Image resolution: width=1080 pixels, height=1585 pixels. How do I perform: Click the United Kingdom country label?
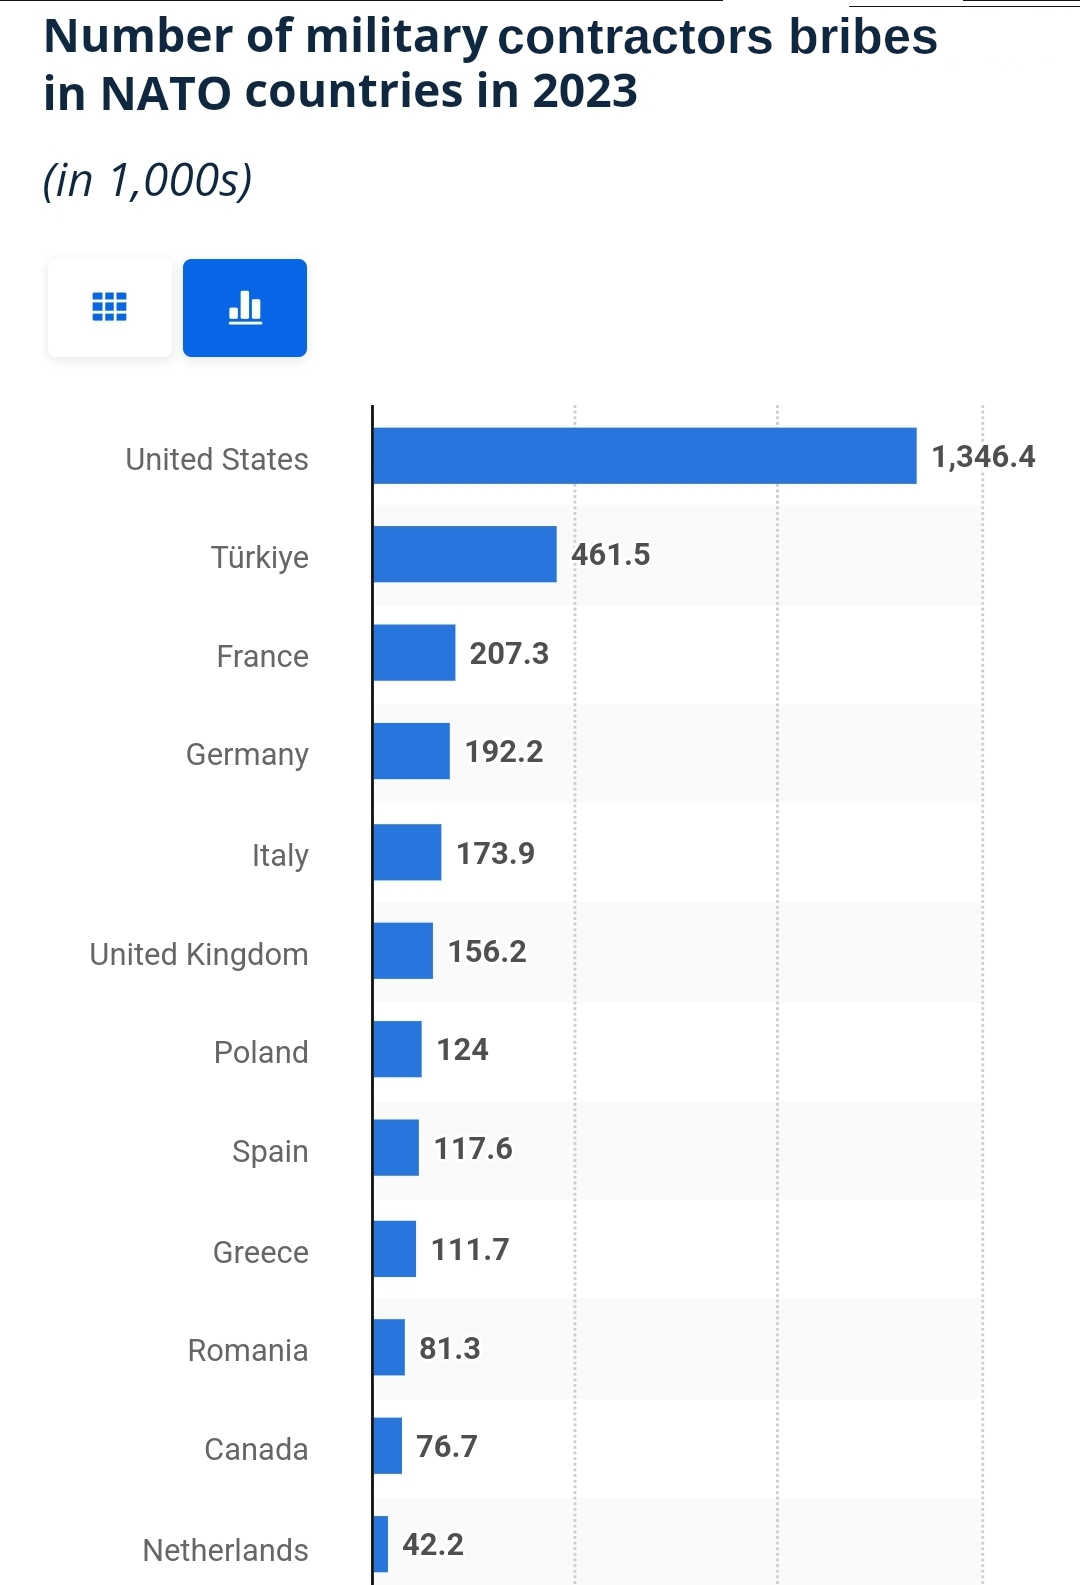click(x=199, y=954)
